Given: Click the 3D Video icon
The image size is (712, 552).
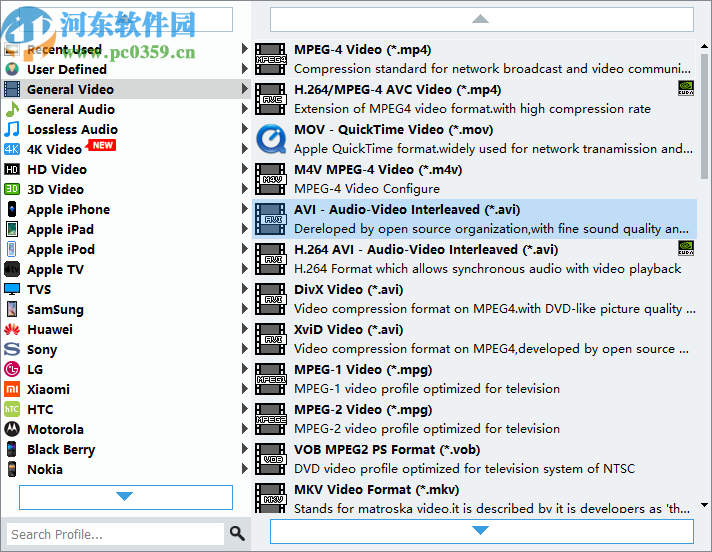Looking at the screenshot, I should point(12,189).
